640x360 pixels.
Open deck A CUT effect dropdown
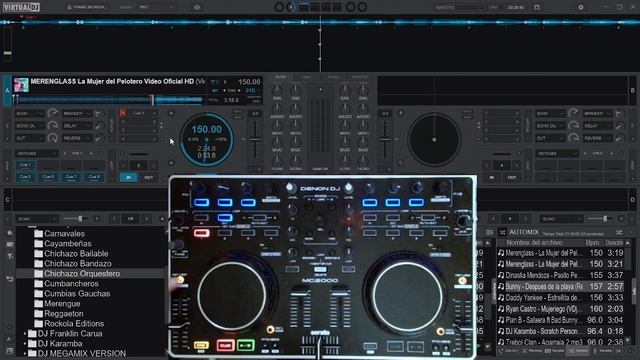tap(29, 138)
